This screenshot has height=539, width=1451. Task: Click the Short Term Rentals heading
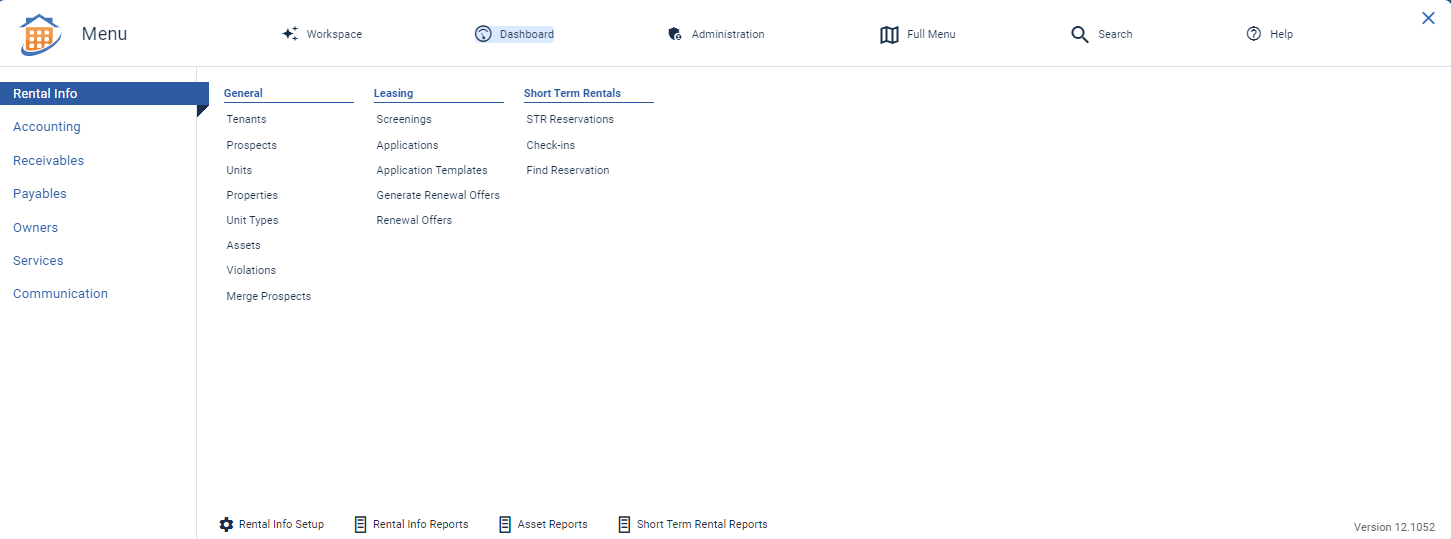(572, 93)
